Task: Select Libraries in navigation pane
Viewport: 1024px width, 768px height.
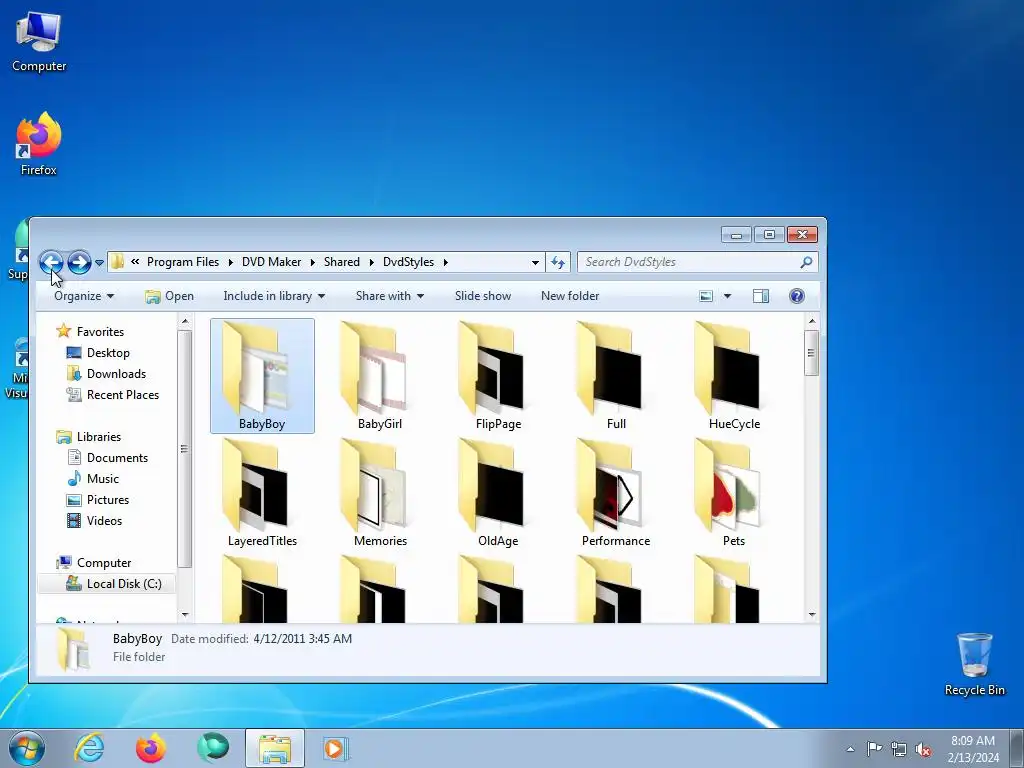Action: 98,437
